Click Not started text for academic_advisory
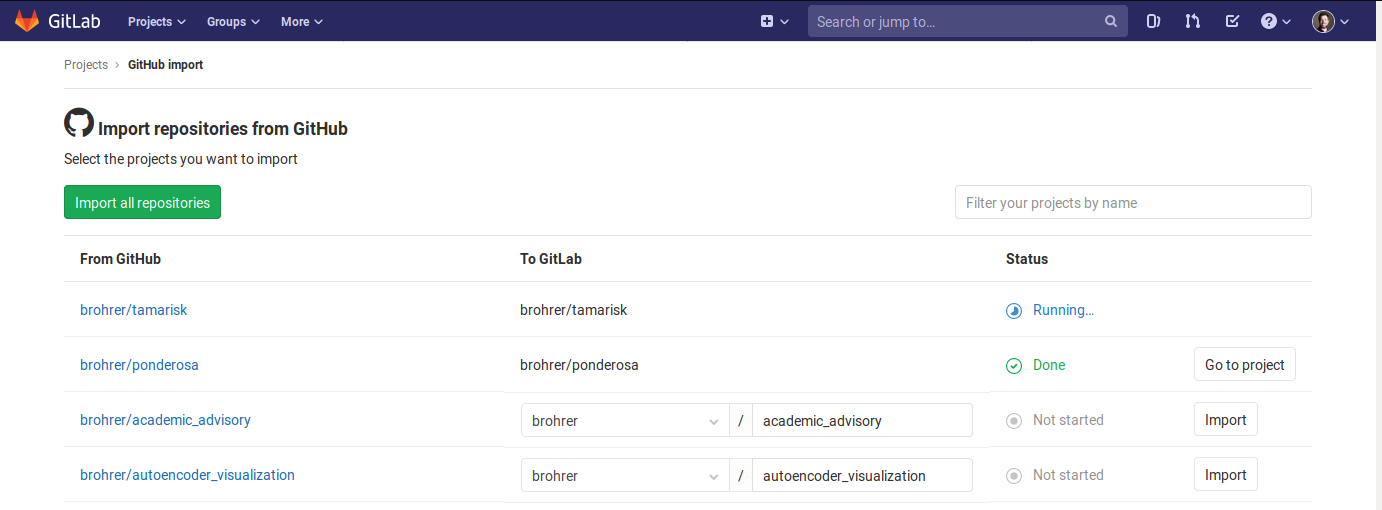This screenshot has height=510, width=1382. pyautogui.click(x=1068, y=420)
